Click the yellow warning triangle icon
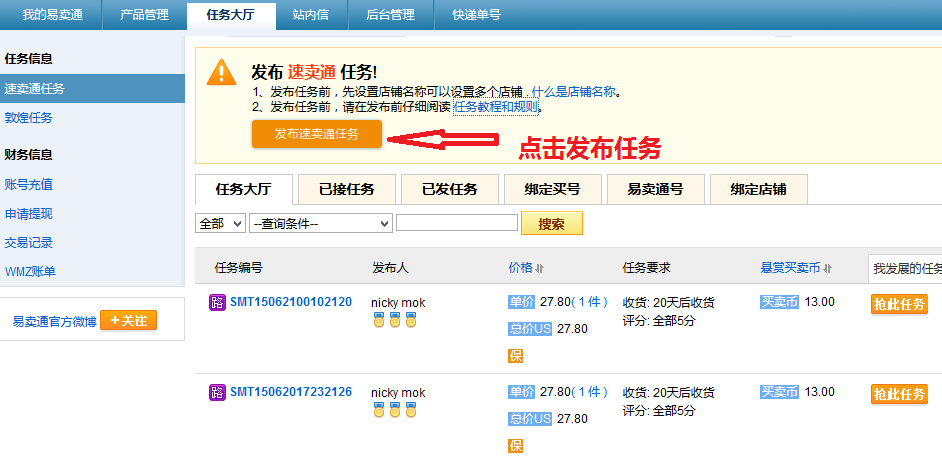Screen dimensions: 942x460 (220, 72)
